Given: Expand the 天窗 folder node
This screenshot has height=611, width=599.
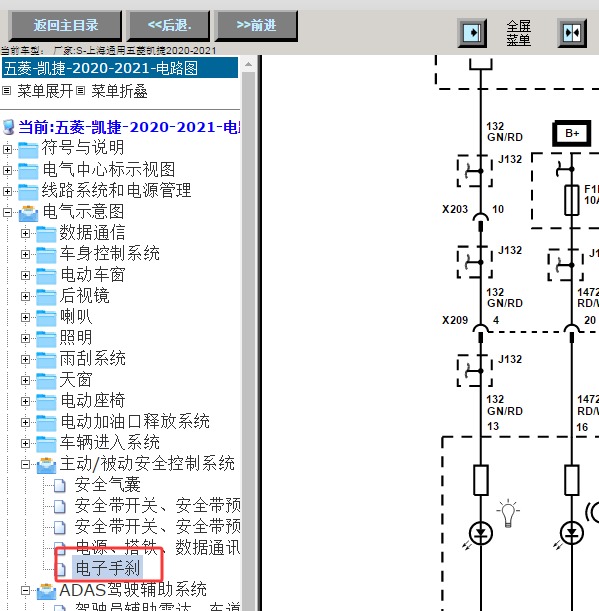Looking at the screenshot, I should click(25, 380).
